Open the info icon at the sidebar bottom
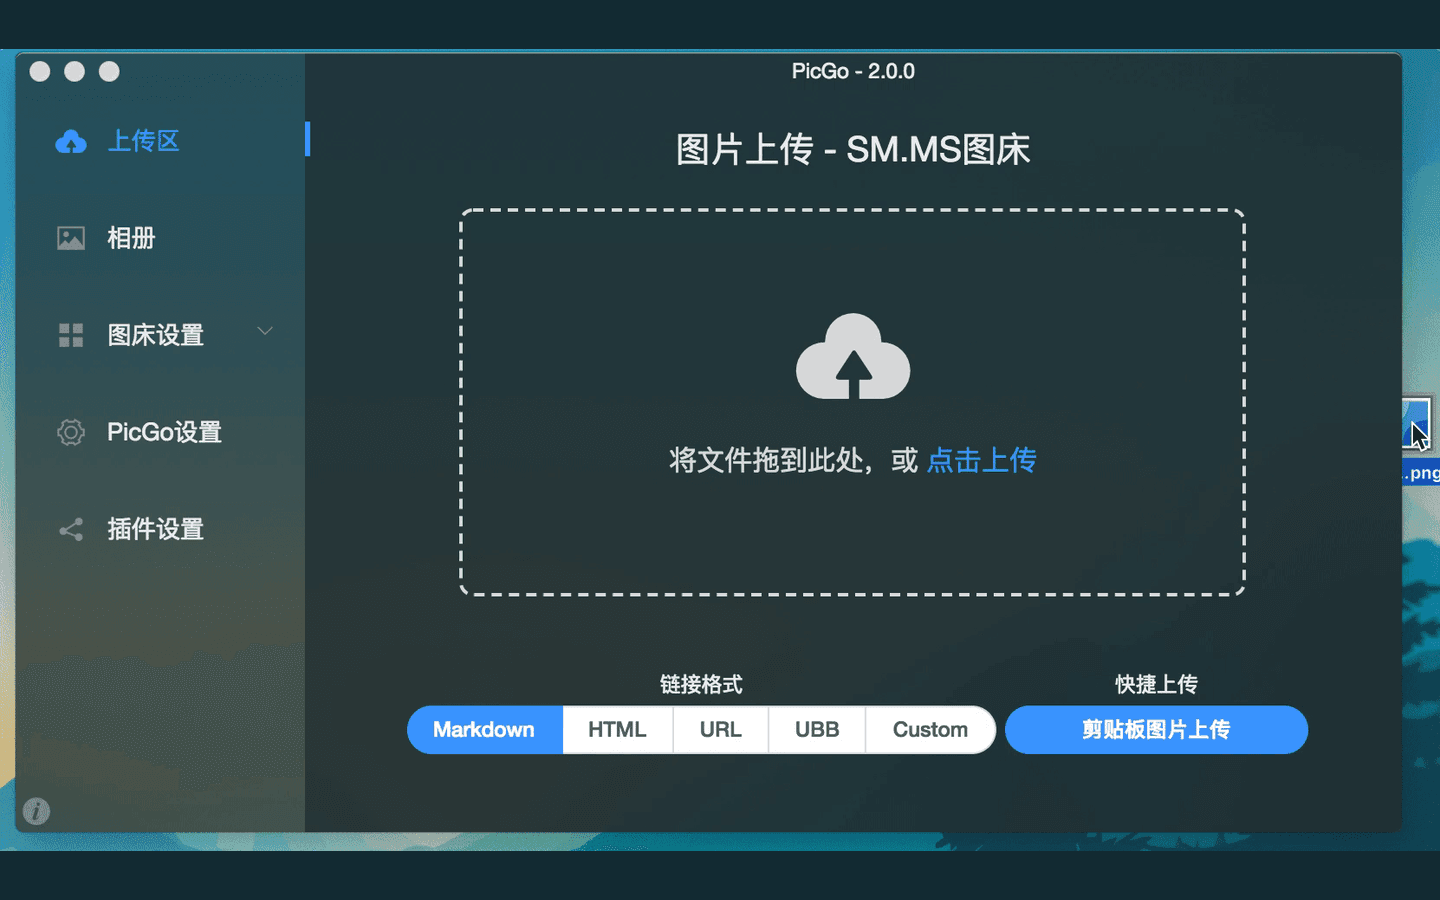 pos(36,811)
